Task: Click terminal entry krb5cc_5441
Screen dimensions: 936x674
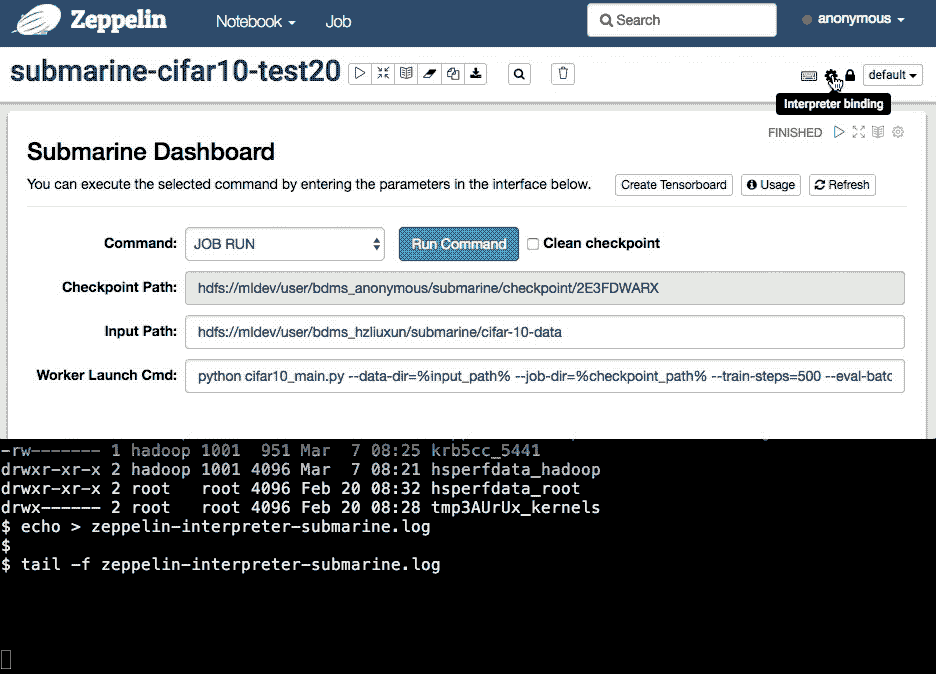Action: click(485, 450)
